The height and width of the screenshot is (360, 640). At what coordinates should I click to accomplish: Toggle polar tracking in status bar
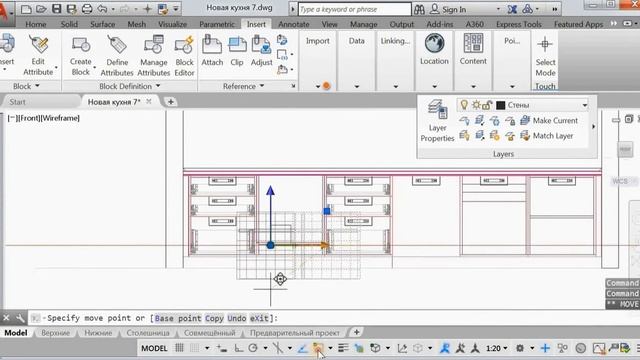pos(253,348)
